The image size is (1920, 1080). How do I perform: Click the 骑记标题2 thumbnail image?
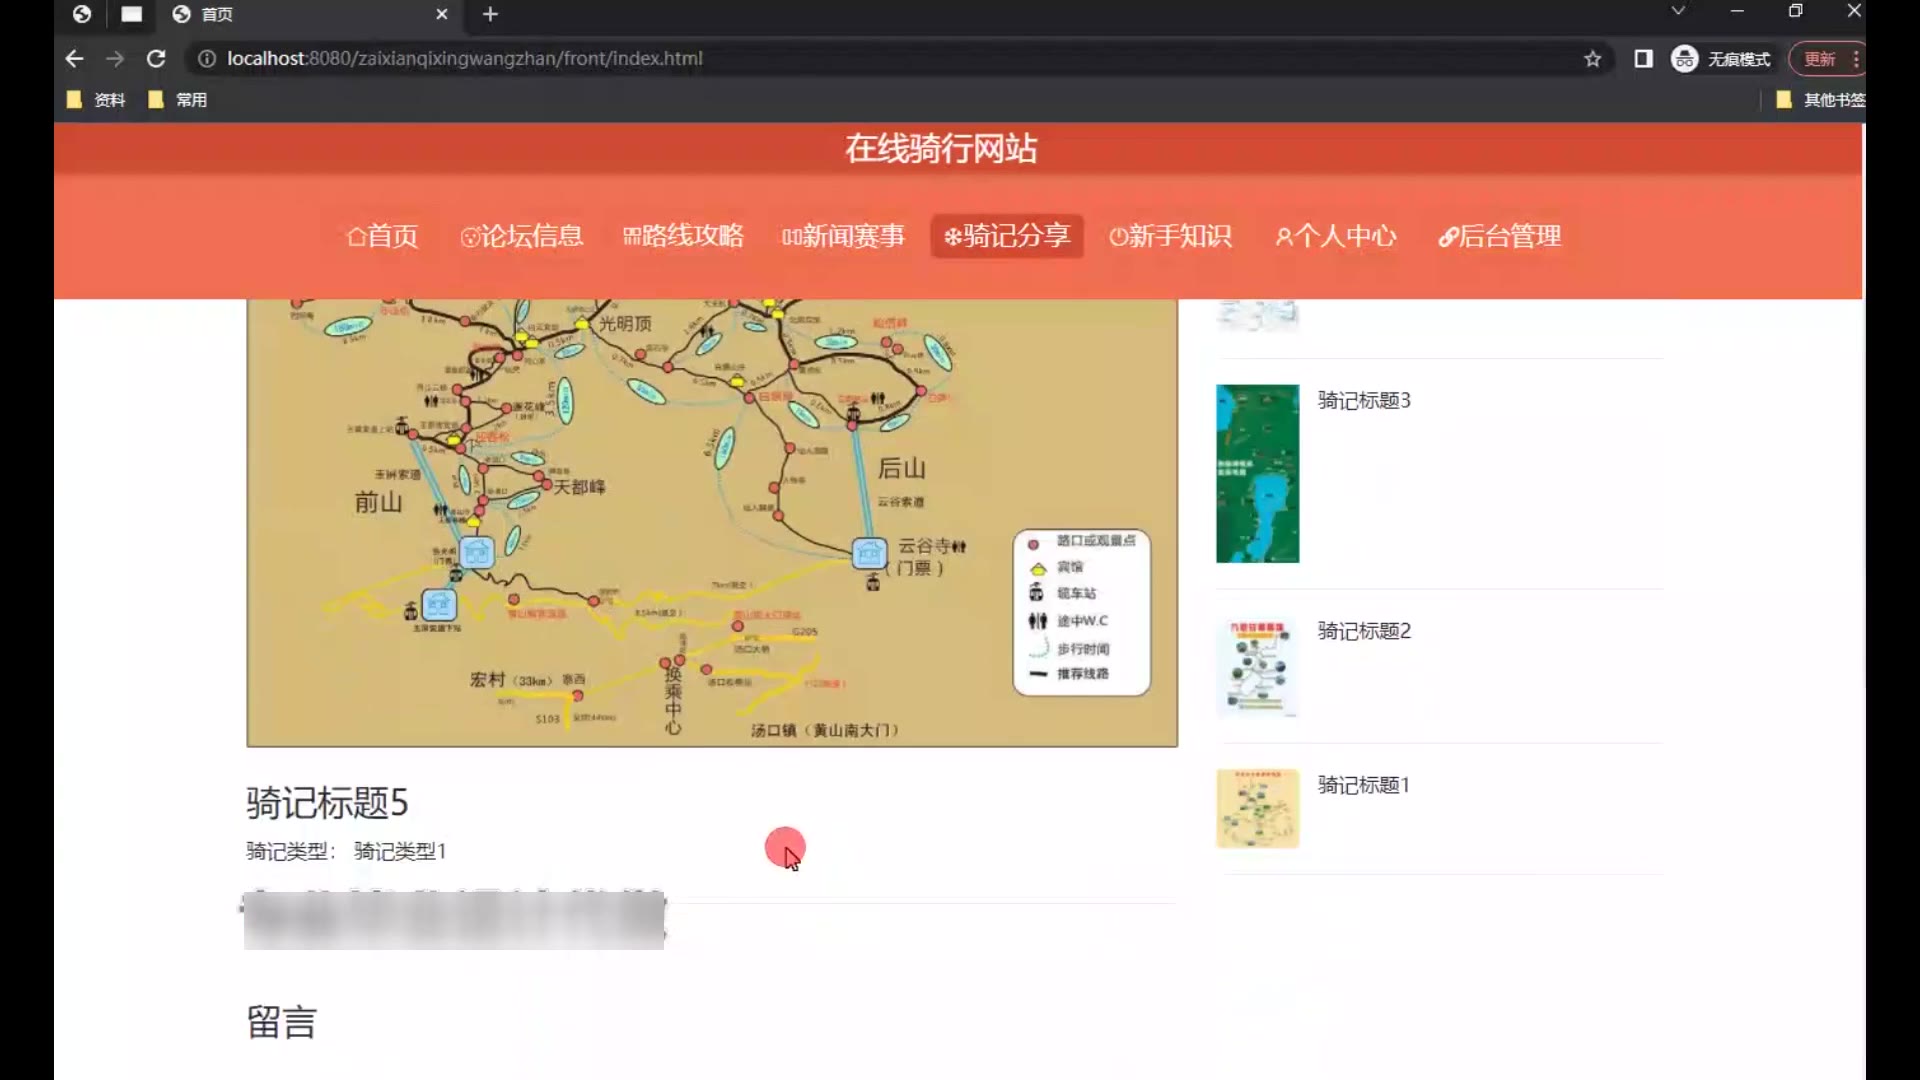[x=1257, y=667]
